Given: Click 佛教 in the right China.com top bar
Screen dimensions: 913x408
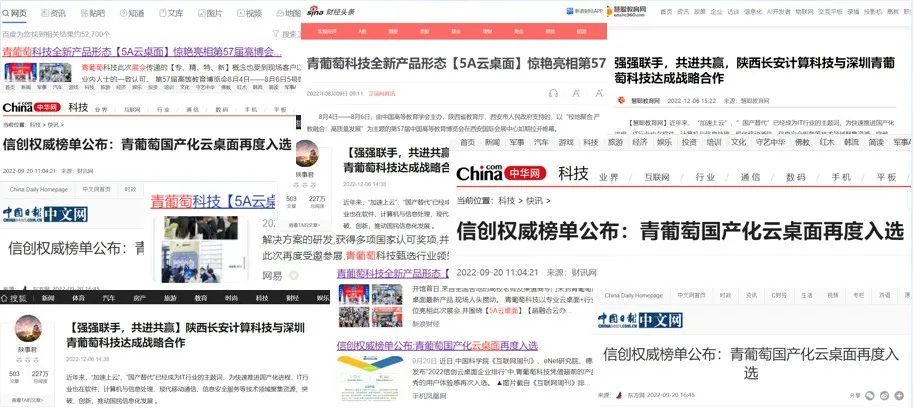Looking at the screenshot, I should [802, 142].
